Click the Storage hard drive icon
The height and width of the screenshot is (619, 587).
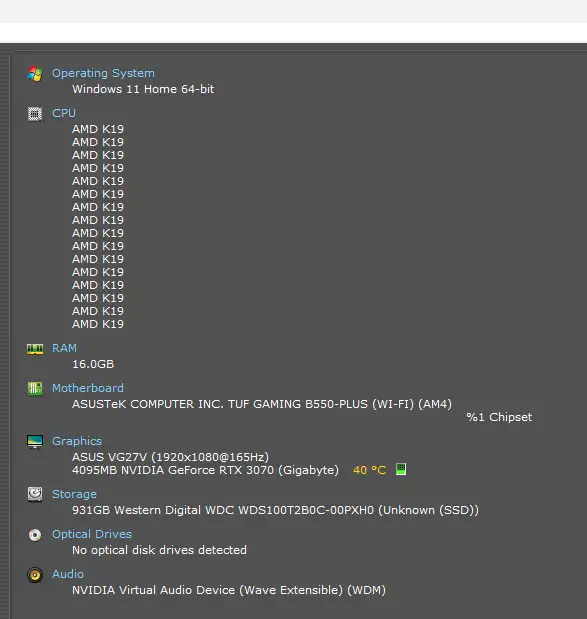(x=35, y=494)
